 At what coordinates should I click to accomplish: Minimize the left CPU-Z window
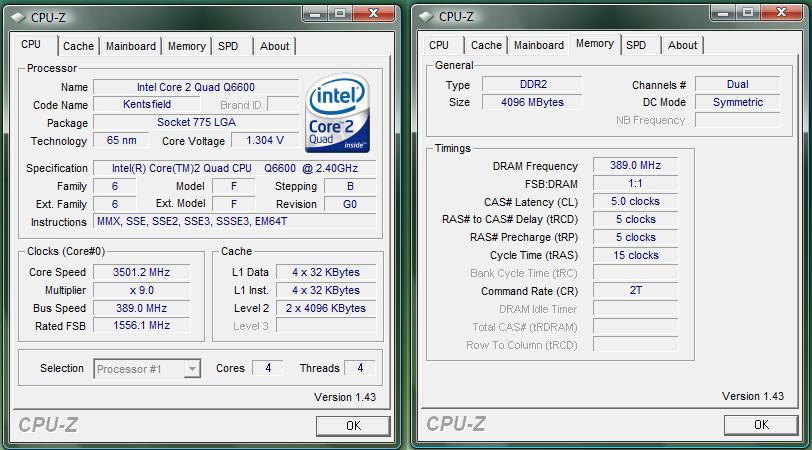point(315,13)
